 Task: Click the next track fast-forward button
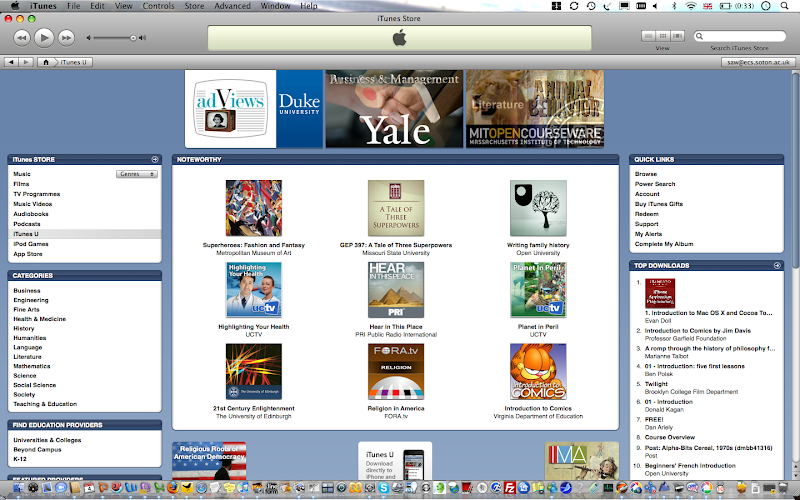click(66, 37)
